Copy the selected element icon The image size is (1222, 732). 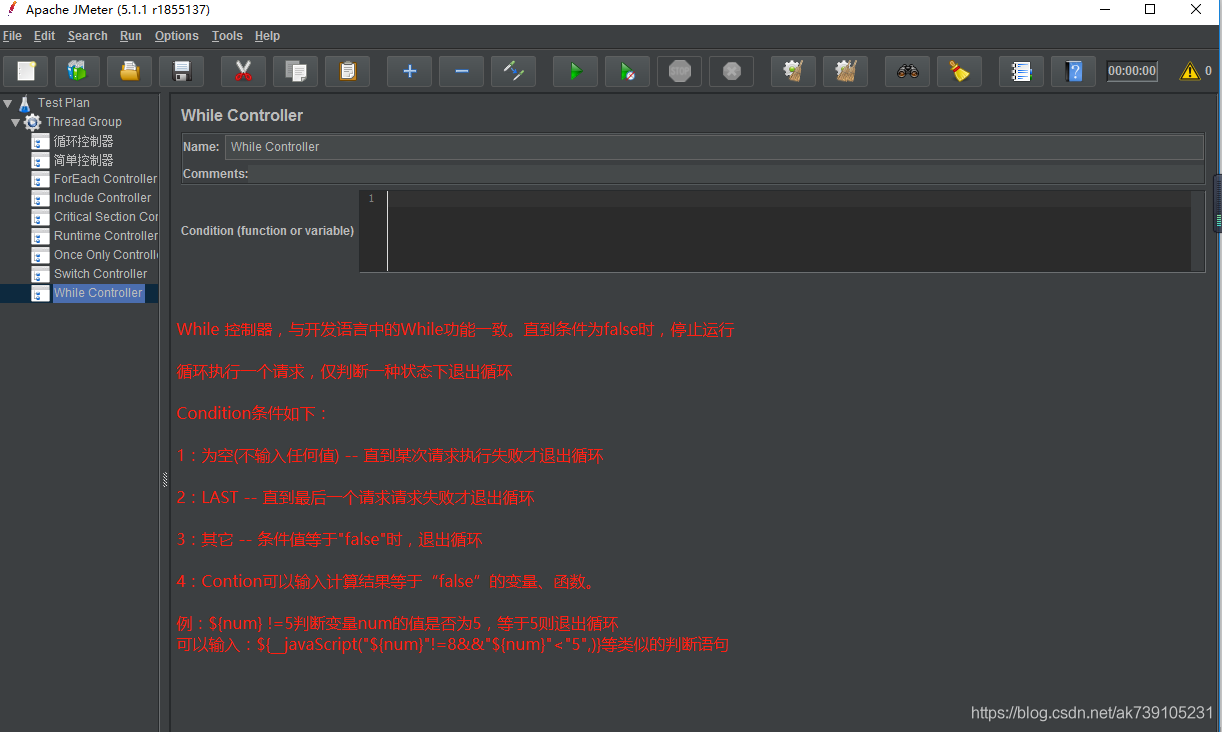(295, 71)
